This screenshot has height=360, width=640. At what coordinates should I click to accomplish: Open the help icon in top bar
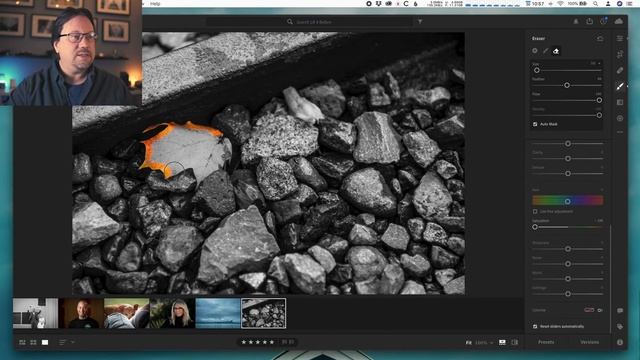pos(604,21)
